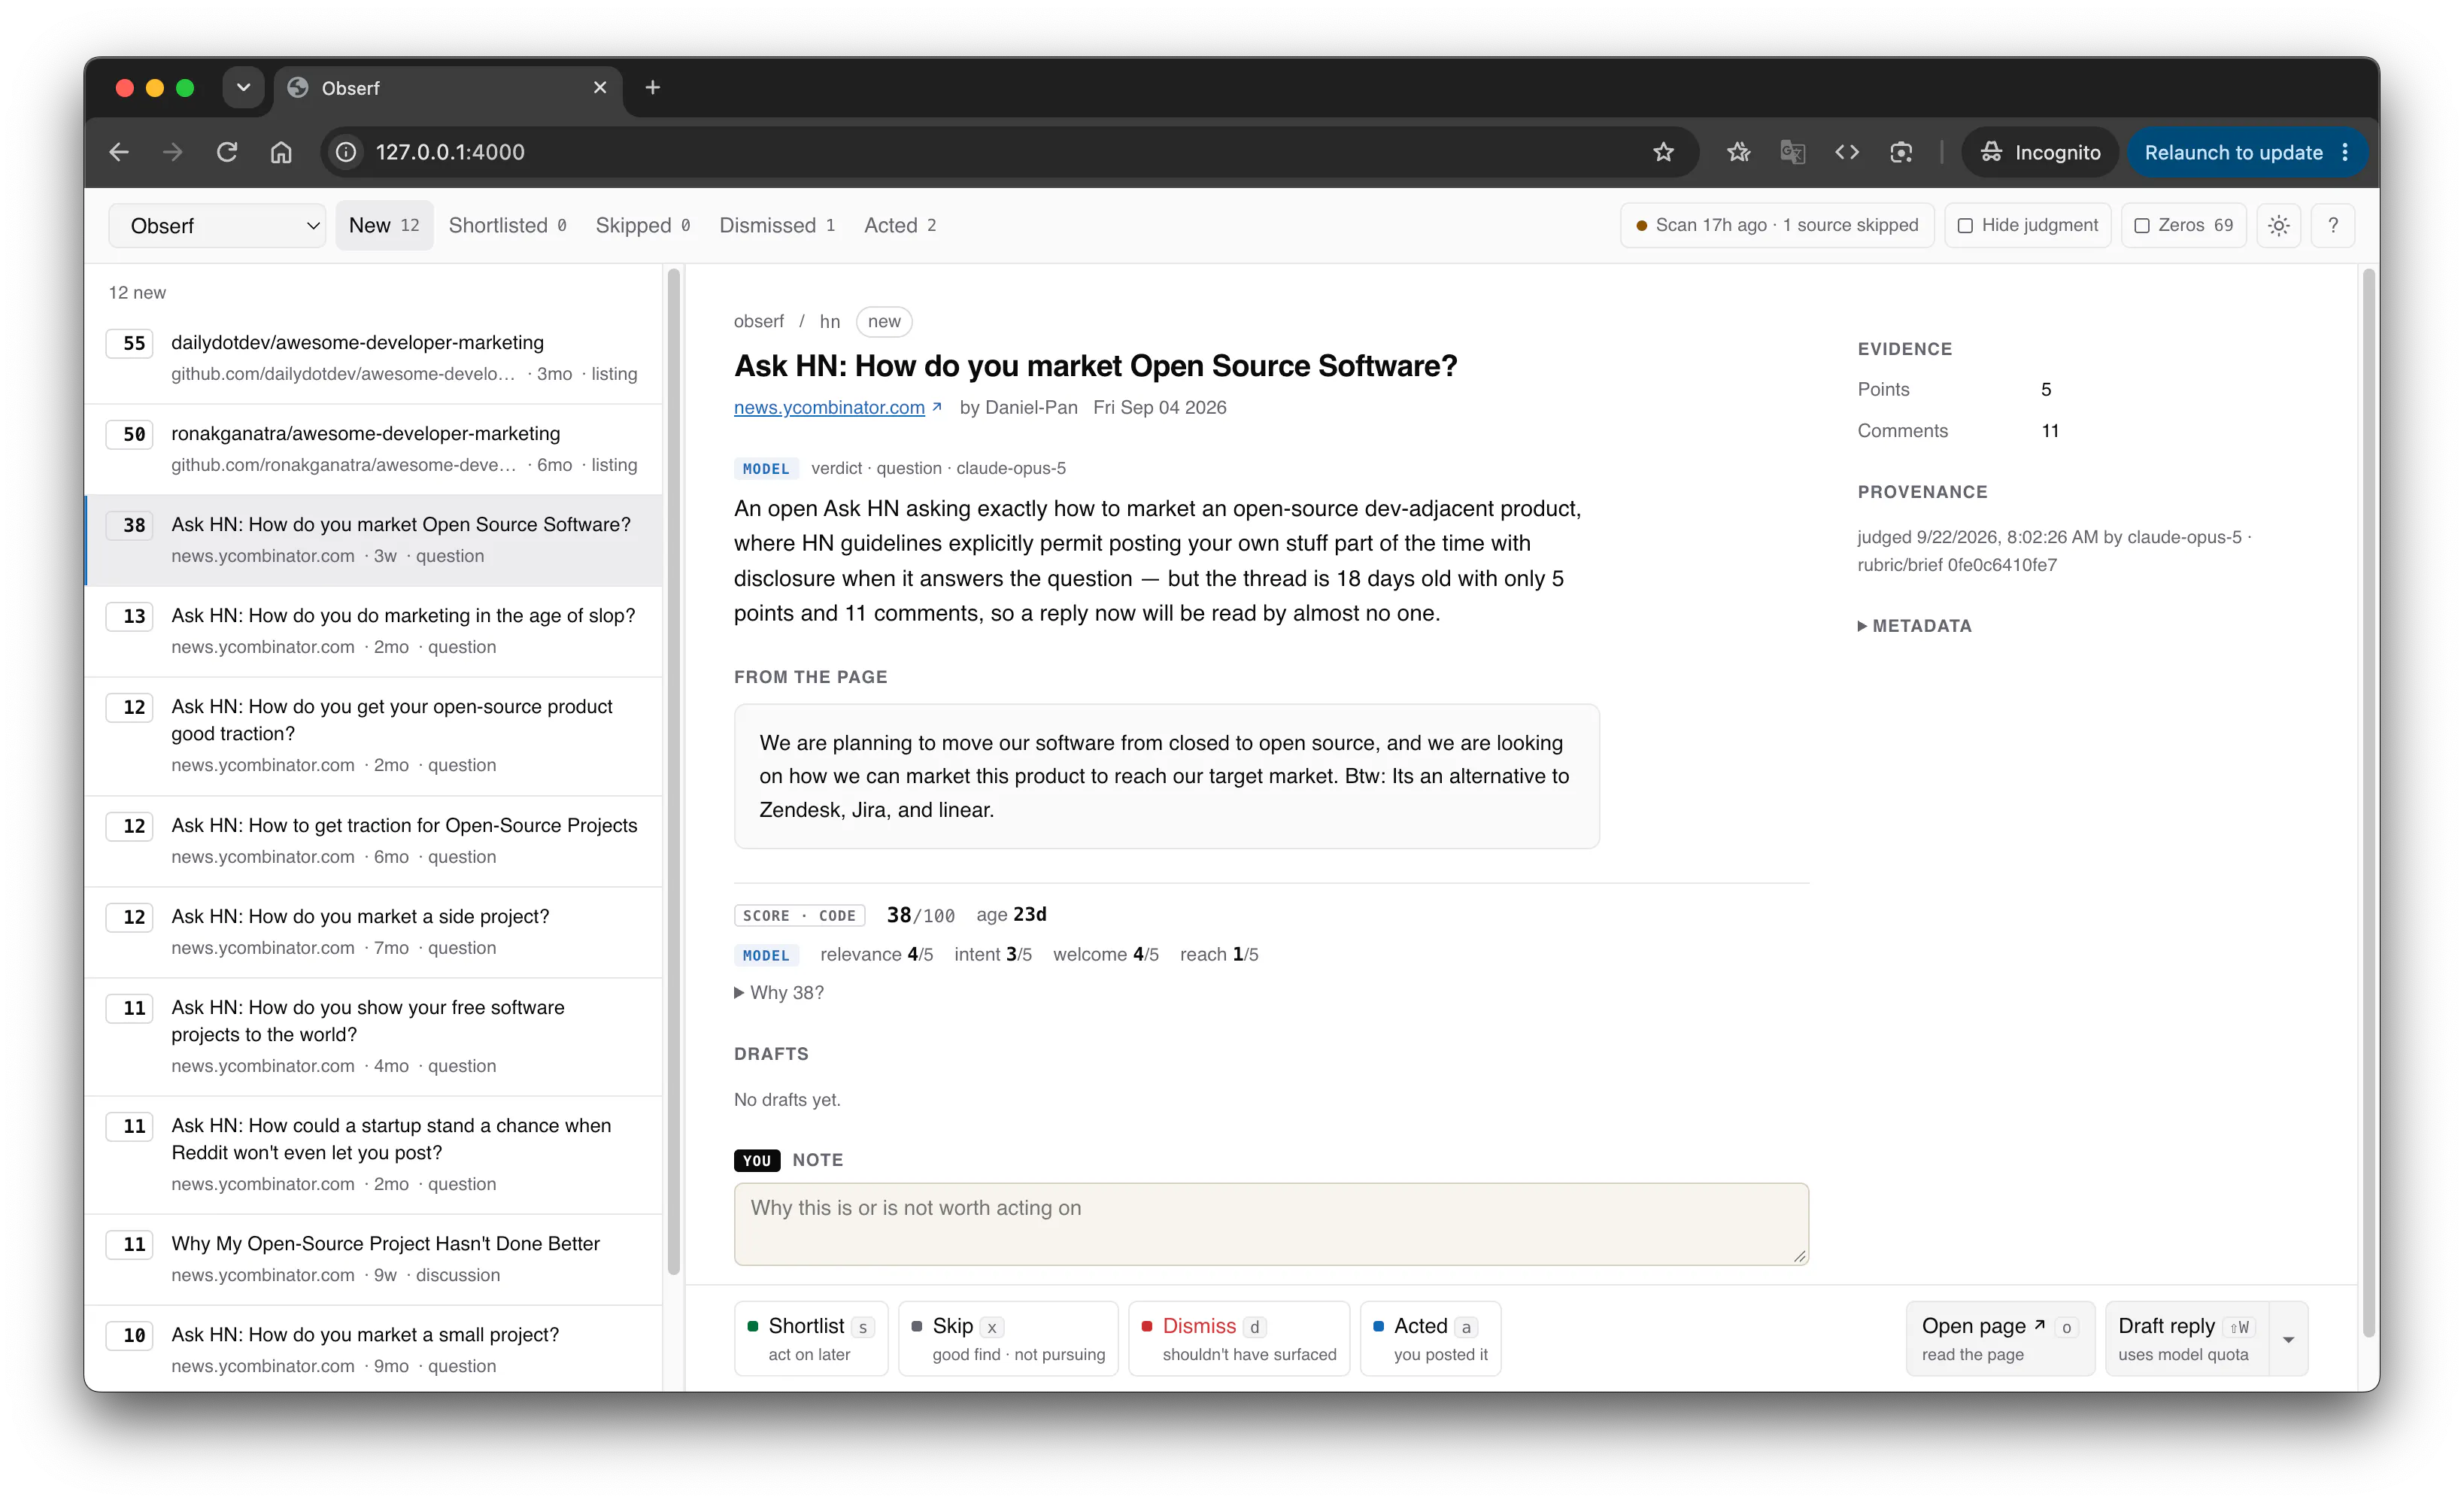Switch to the Dismissed tab
2464x1503 pixels.
click(x=777, y=226)
